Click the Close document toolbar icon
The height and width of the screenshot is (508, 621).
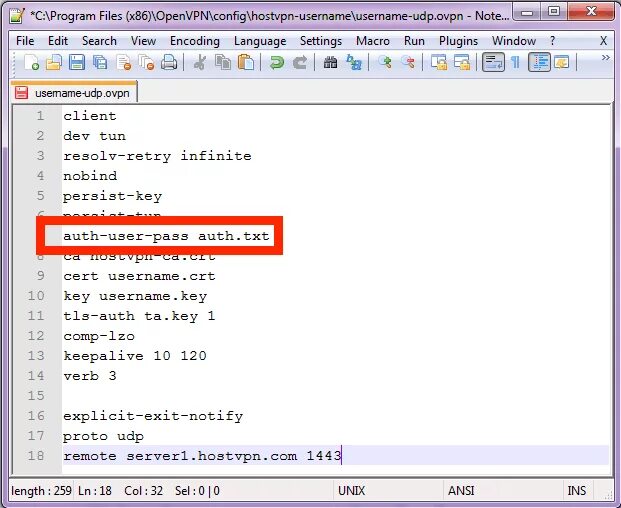click(x=124, y=63)
